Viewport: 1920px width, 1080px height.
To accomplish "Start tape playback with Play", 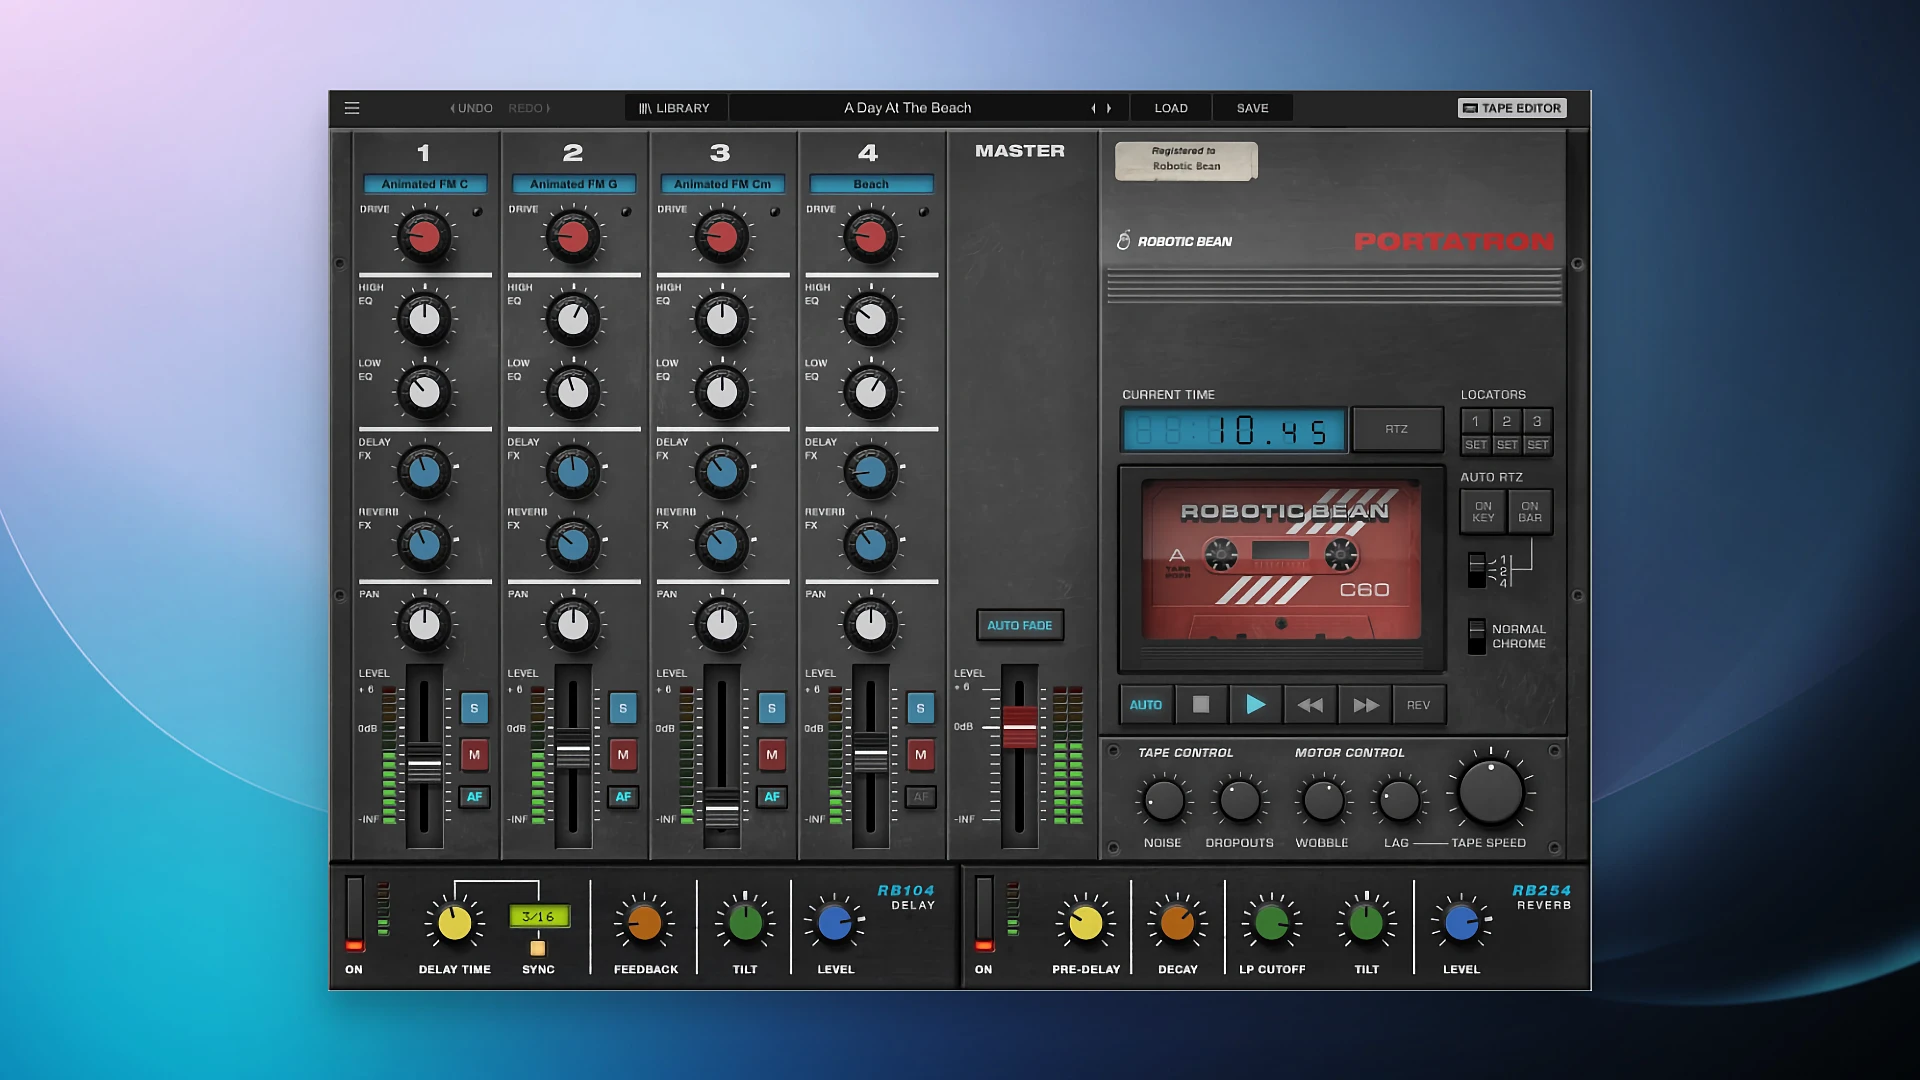I will coord(1255,705).
